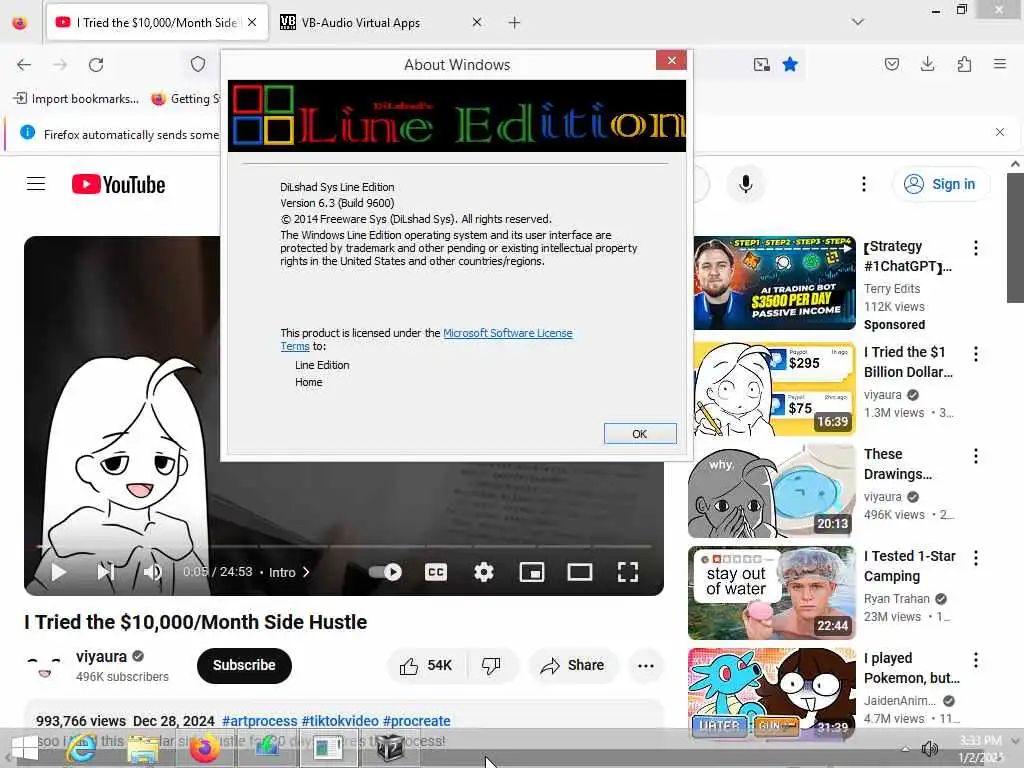Open the These Drawings video thumbnail
This screenshot has height=768, width=1024.
[772, 491]
